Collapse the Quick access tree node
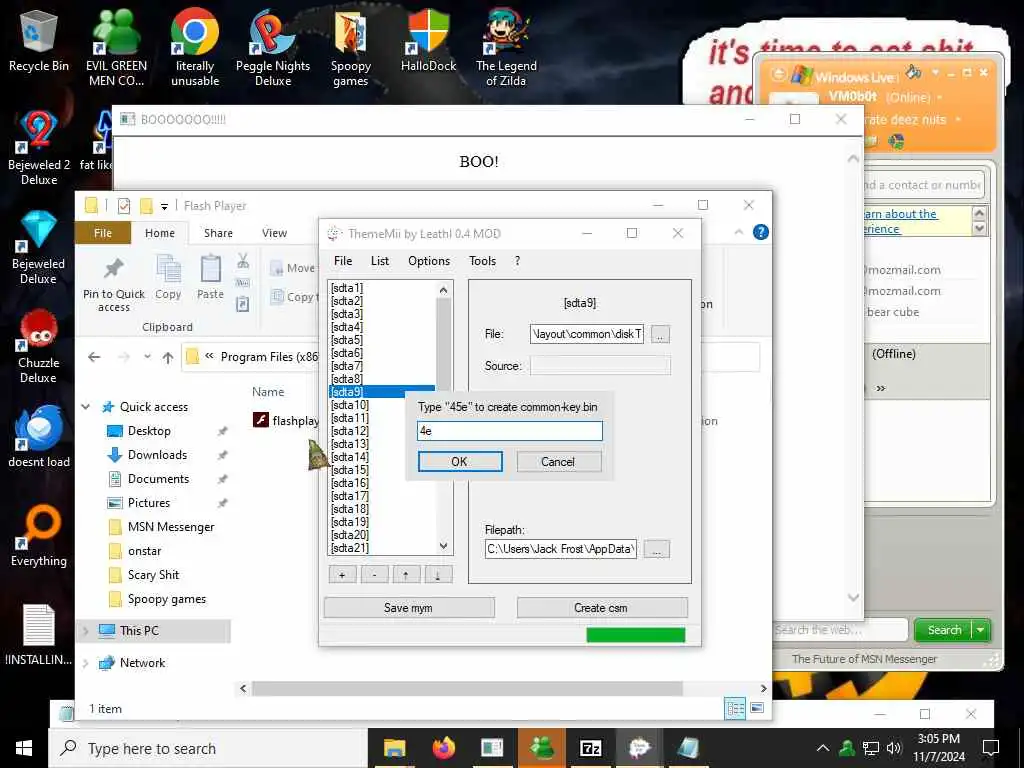The height and width of the screenshot is (768, 1024). 86,407
